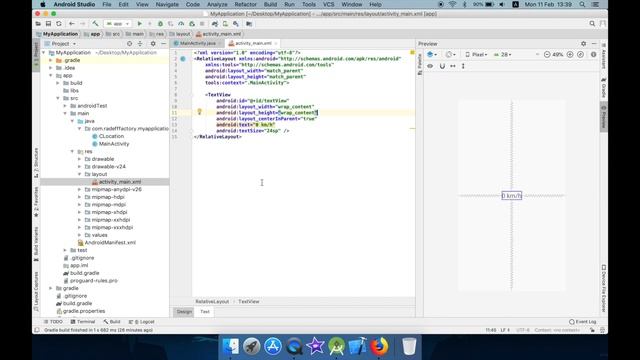Viewport: 640px width, 360px height.
Task: Toggle the Palette side stripe button
Action: 420,64
